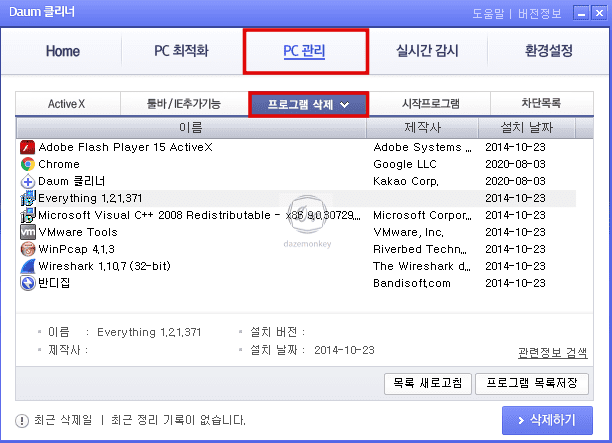
Task: Sort list by 제작사 column header
Action: point(422,128)
